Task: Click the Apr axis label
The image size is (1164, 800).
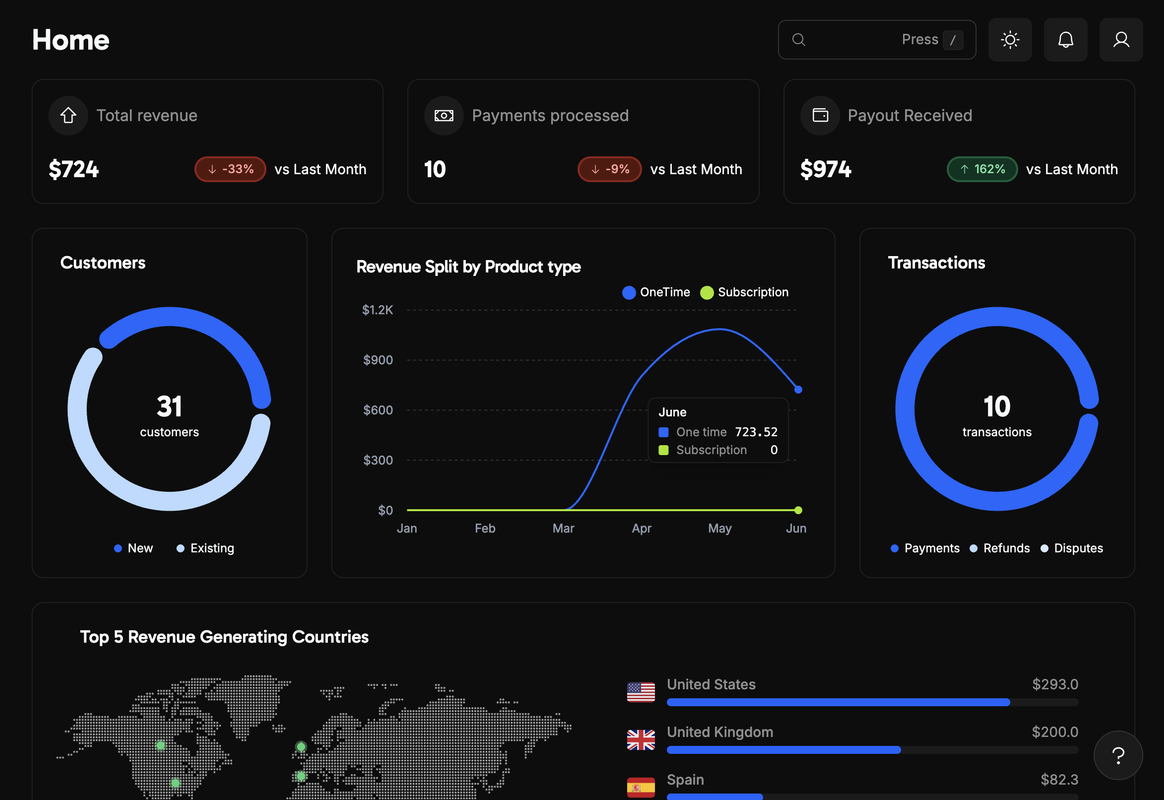Action: coord(641,528)
